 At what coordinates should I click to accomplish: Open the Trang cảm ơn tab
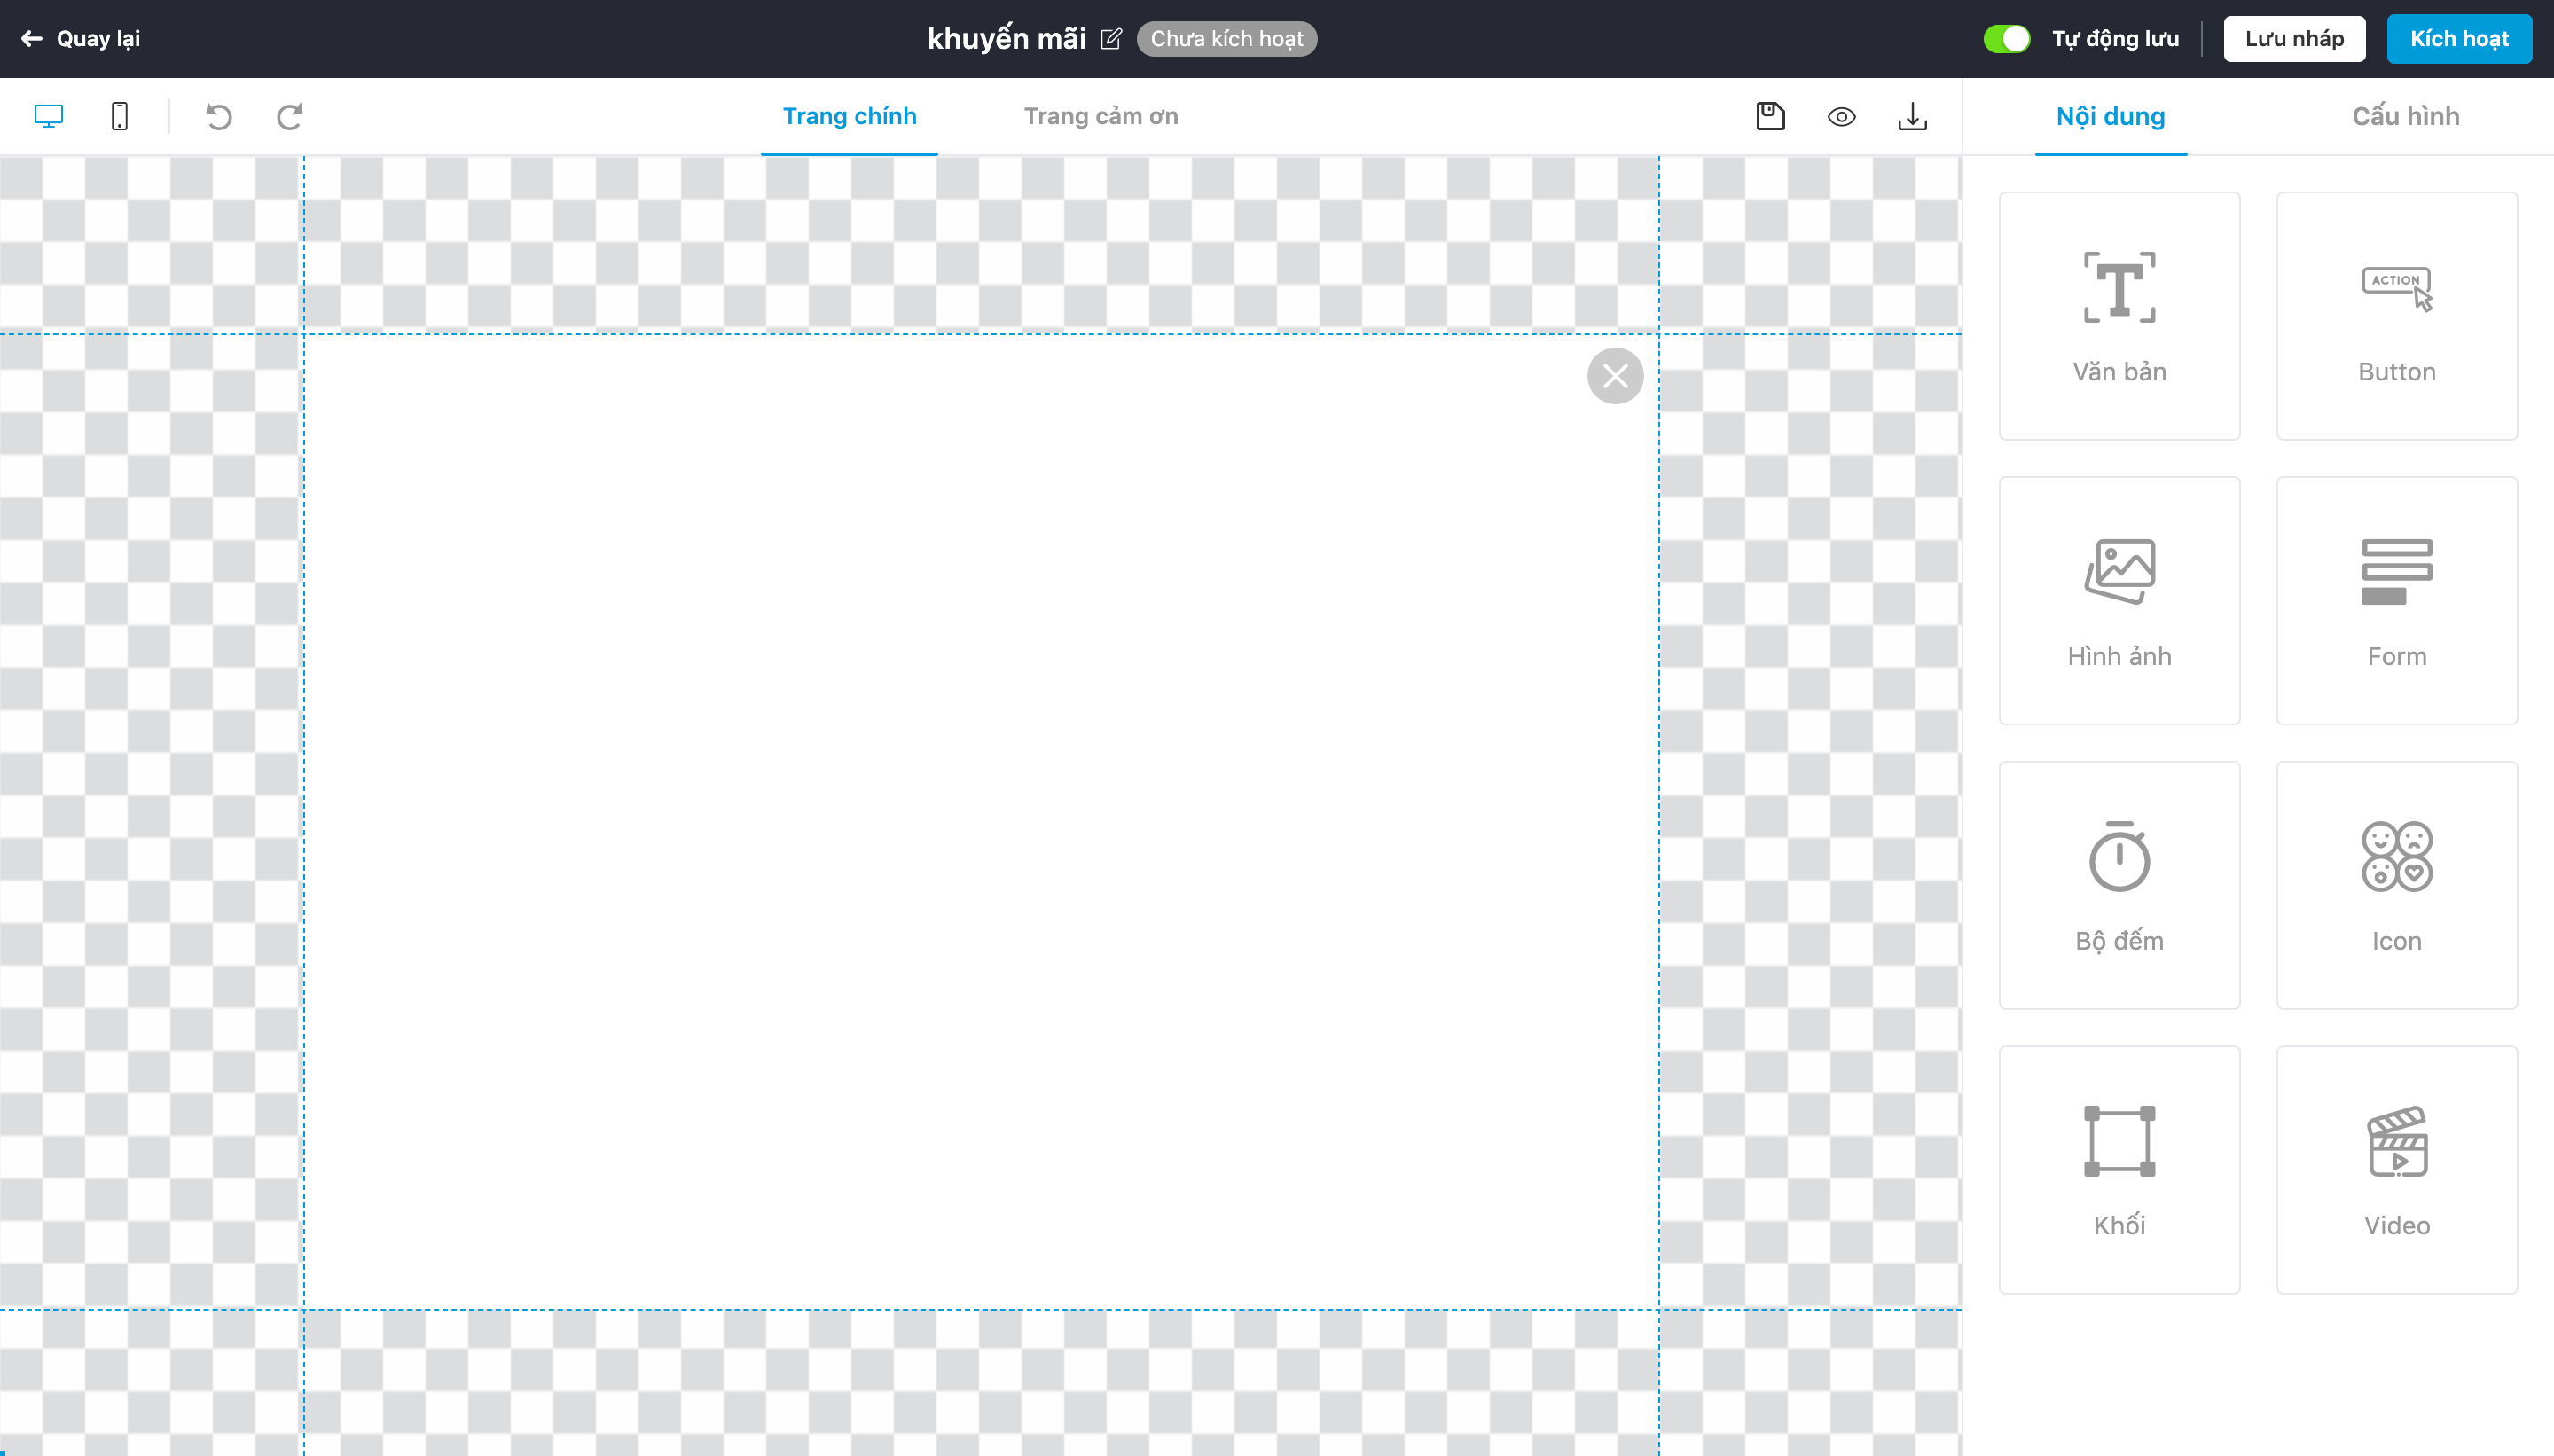[1100, 116]
